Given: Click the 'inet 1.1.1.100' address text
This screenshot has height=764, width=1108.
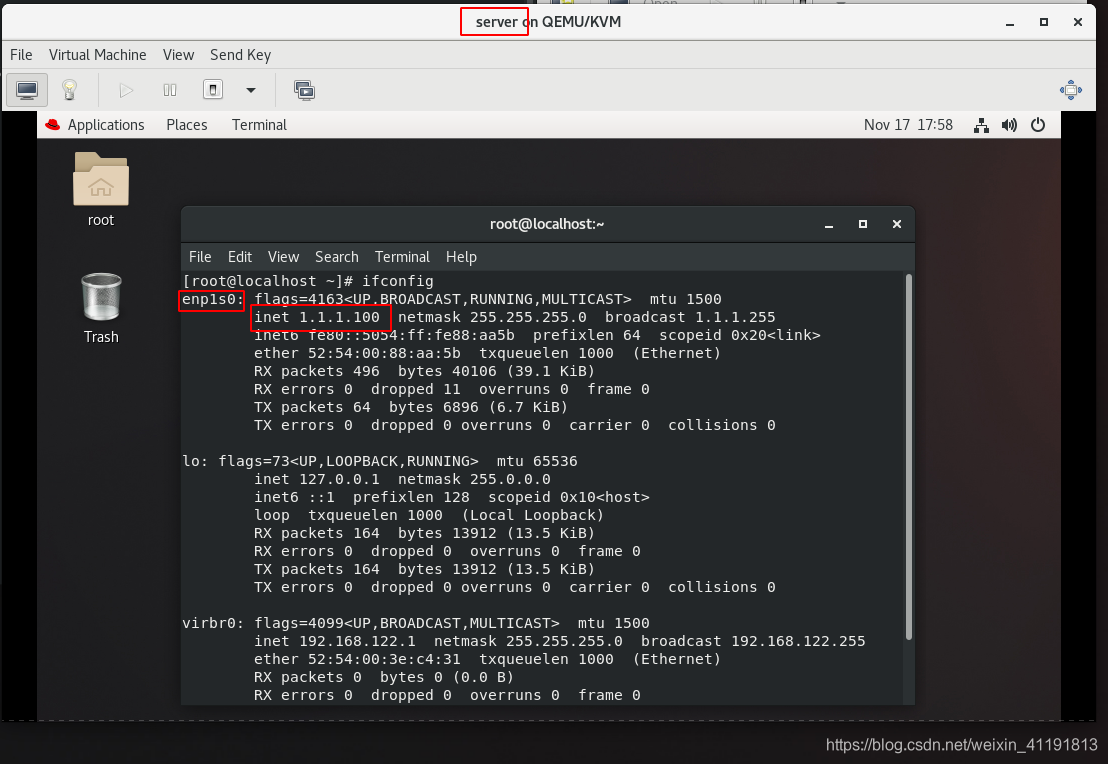Looking at the screenshot, I should pyautogui.click(x=317, y=317).
